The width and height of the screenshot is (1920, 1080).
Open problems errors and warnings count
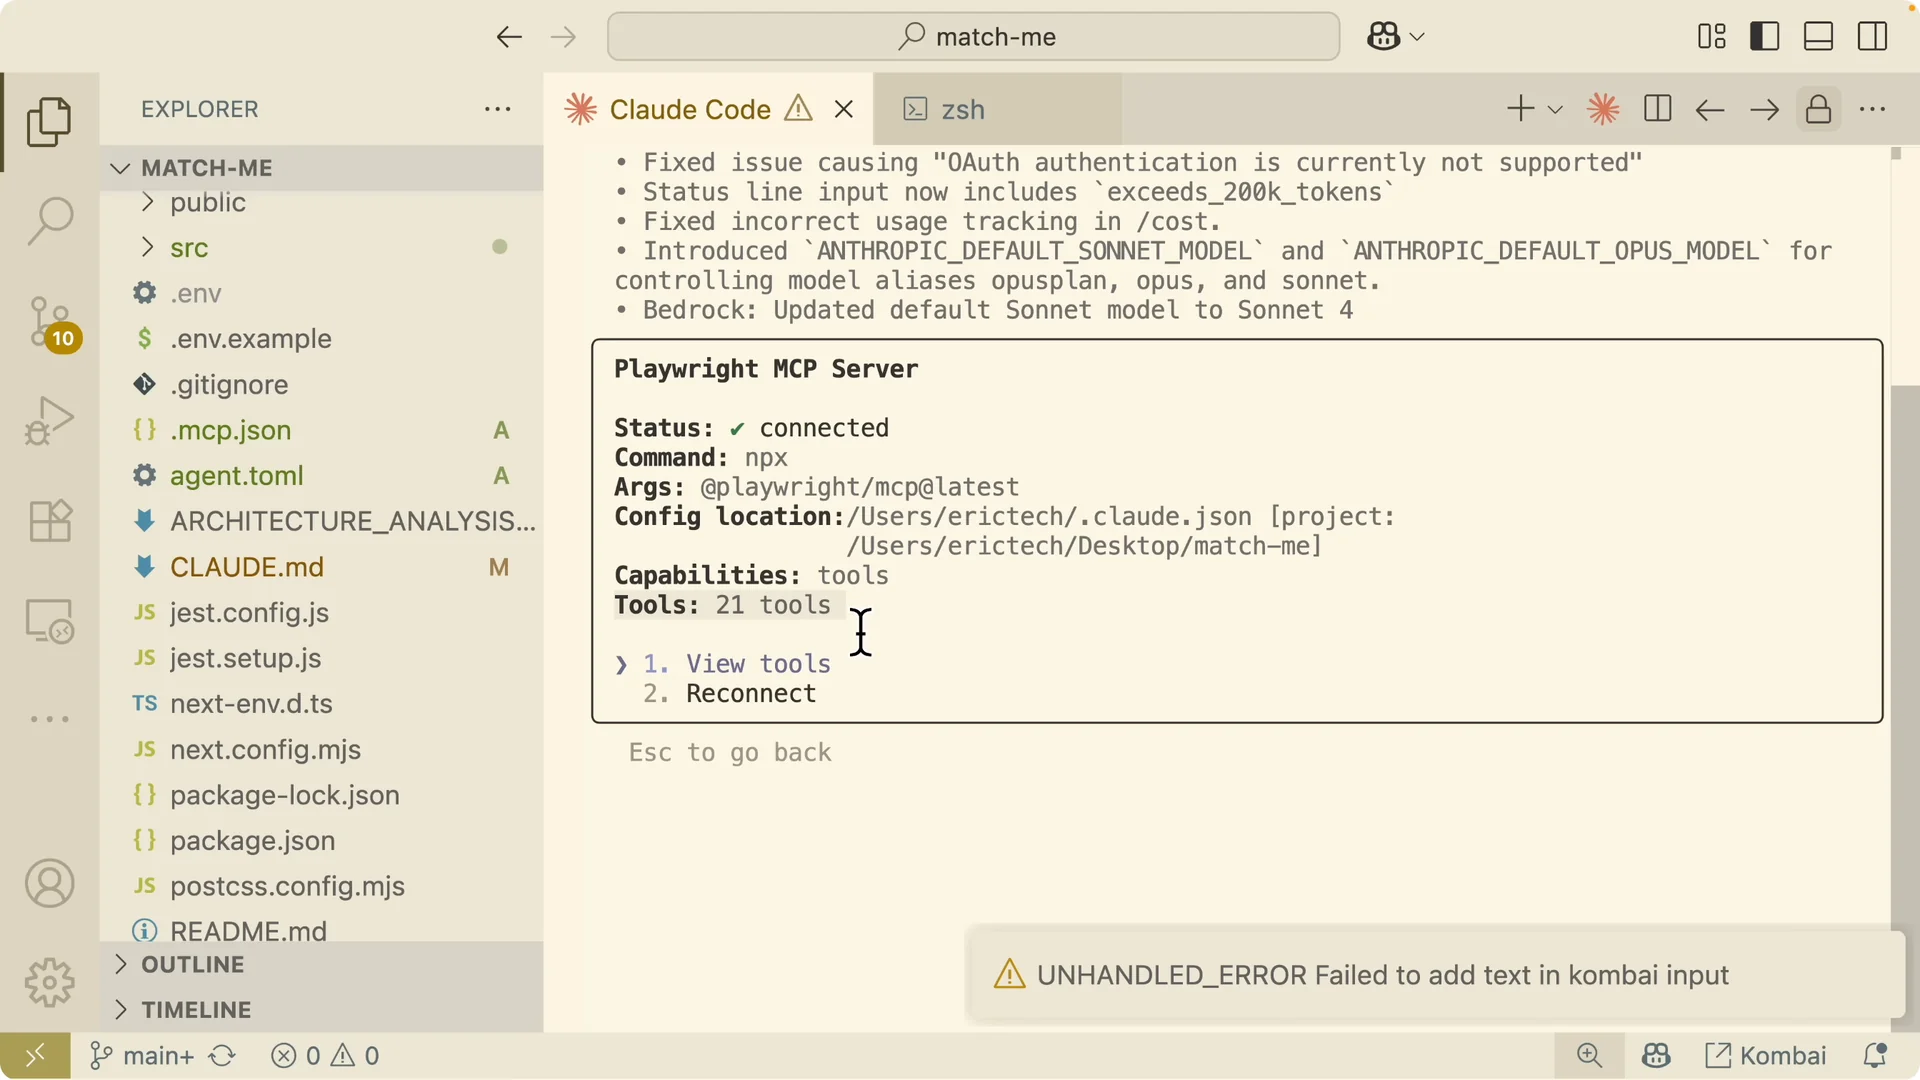coord(325,1056)
